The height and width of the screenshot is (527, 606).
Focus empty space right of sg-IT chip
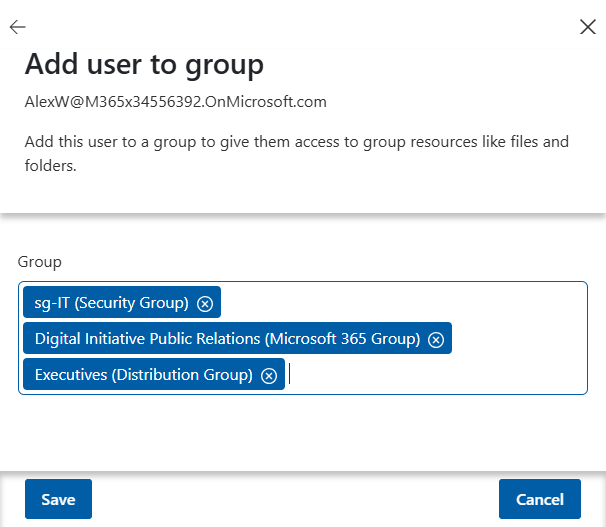[x=400, y=303]
